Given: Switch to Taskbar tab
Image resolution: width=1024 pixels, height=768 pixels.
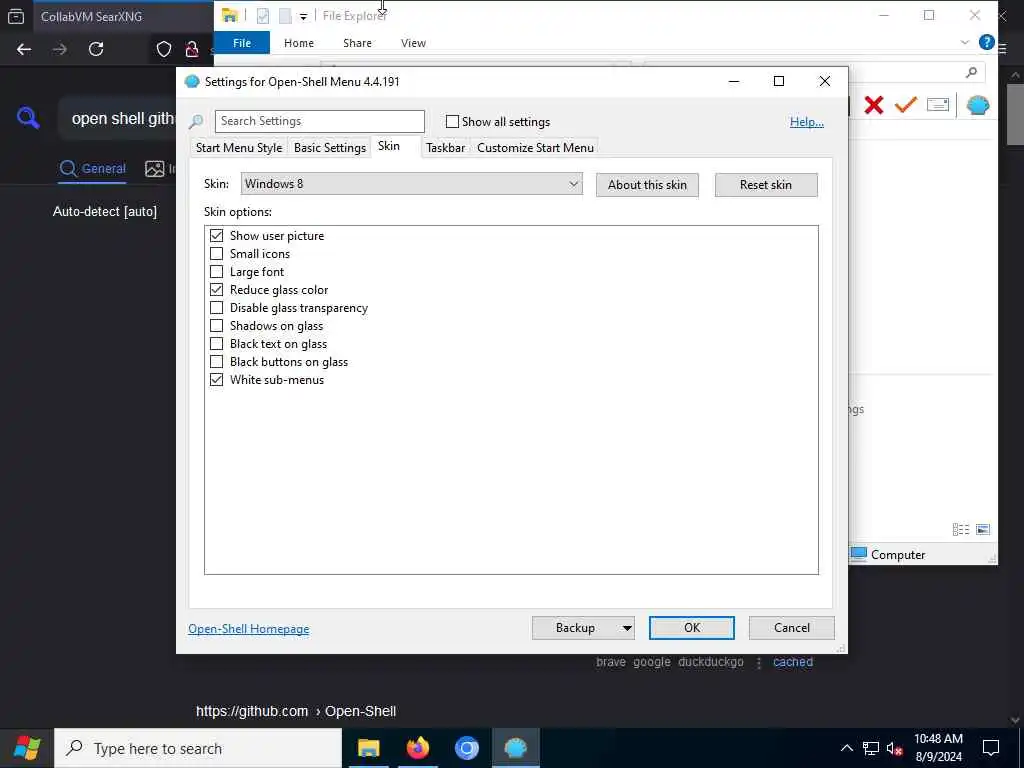Looking at the screenshot, I should click(x=445, y=148).
